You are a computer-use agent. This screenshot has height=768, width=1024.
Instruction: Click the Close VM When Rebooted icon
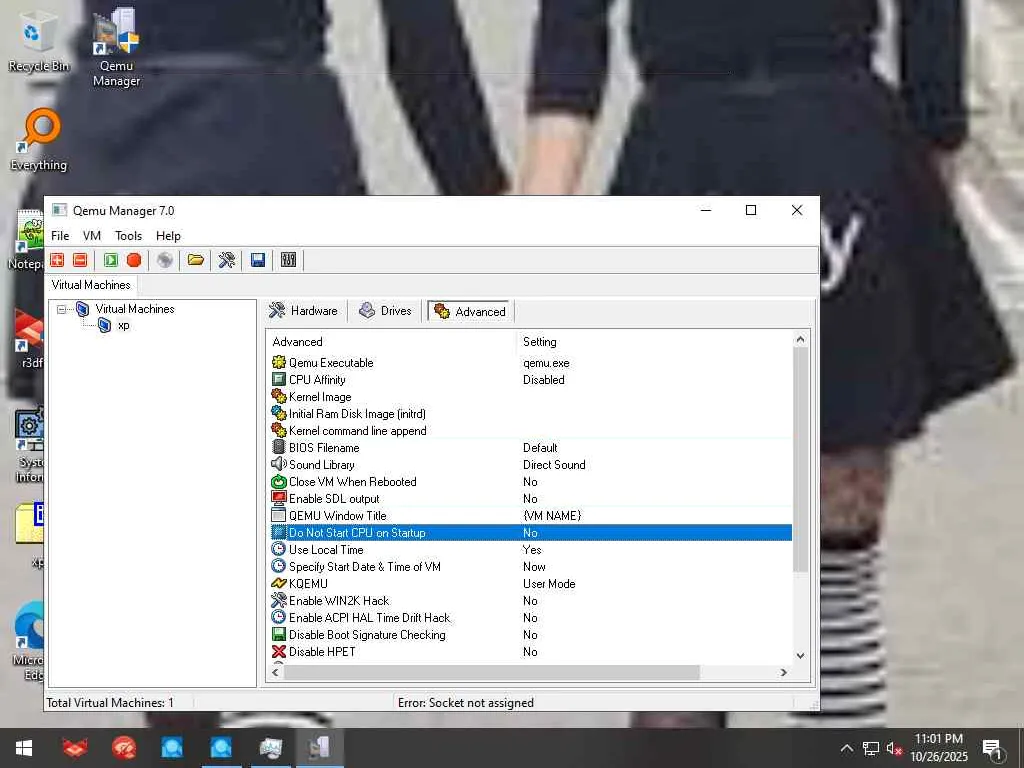(x=279, y=481)
